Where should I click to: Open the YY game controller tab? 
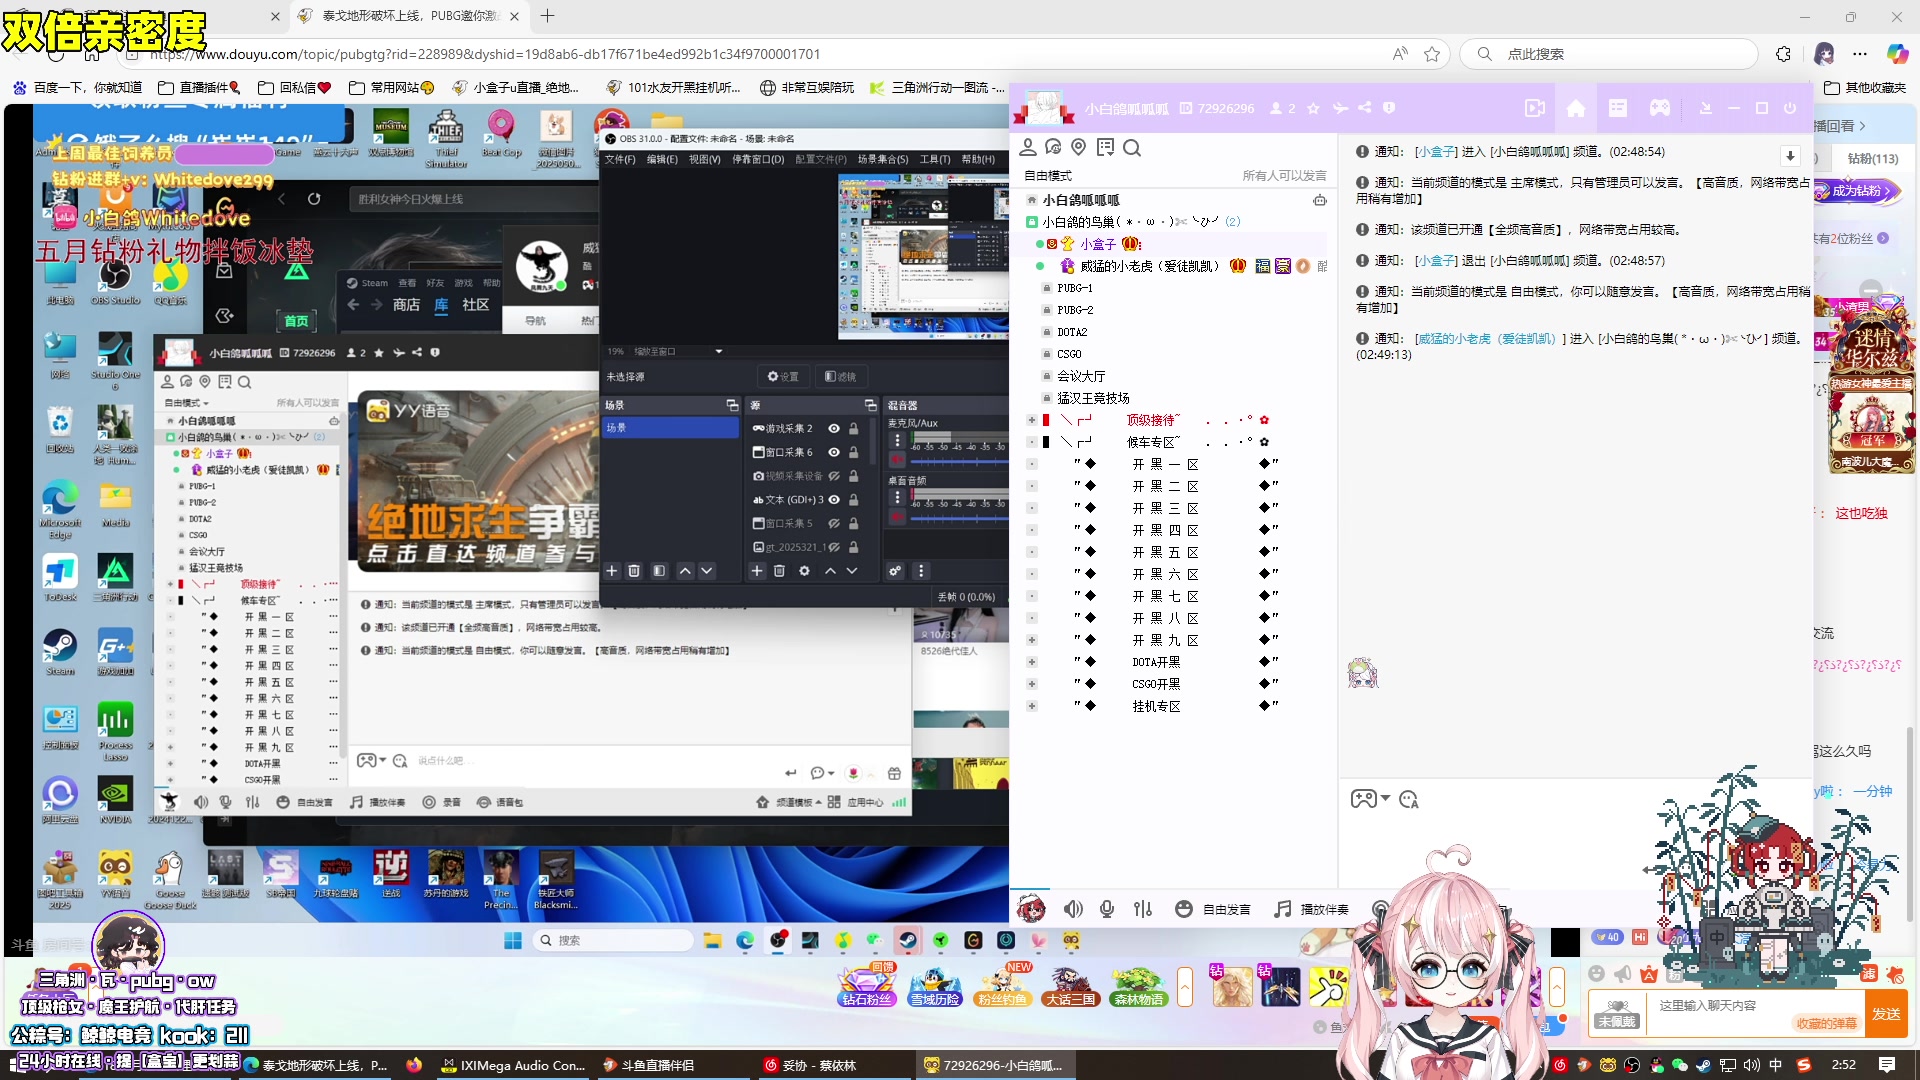coord(1659,108)
